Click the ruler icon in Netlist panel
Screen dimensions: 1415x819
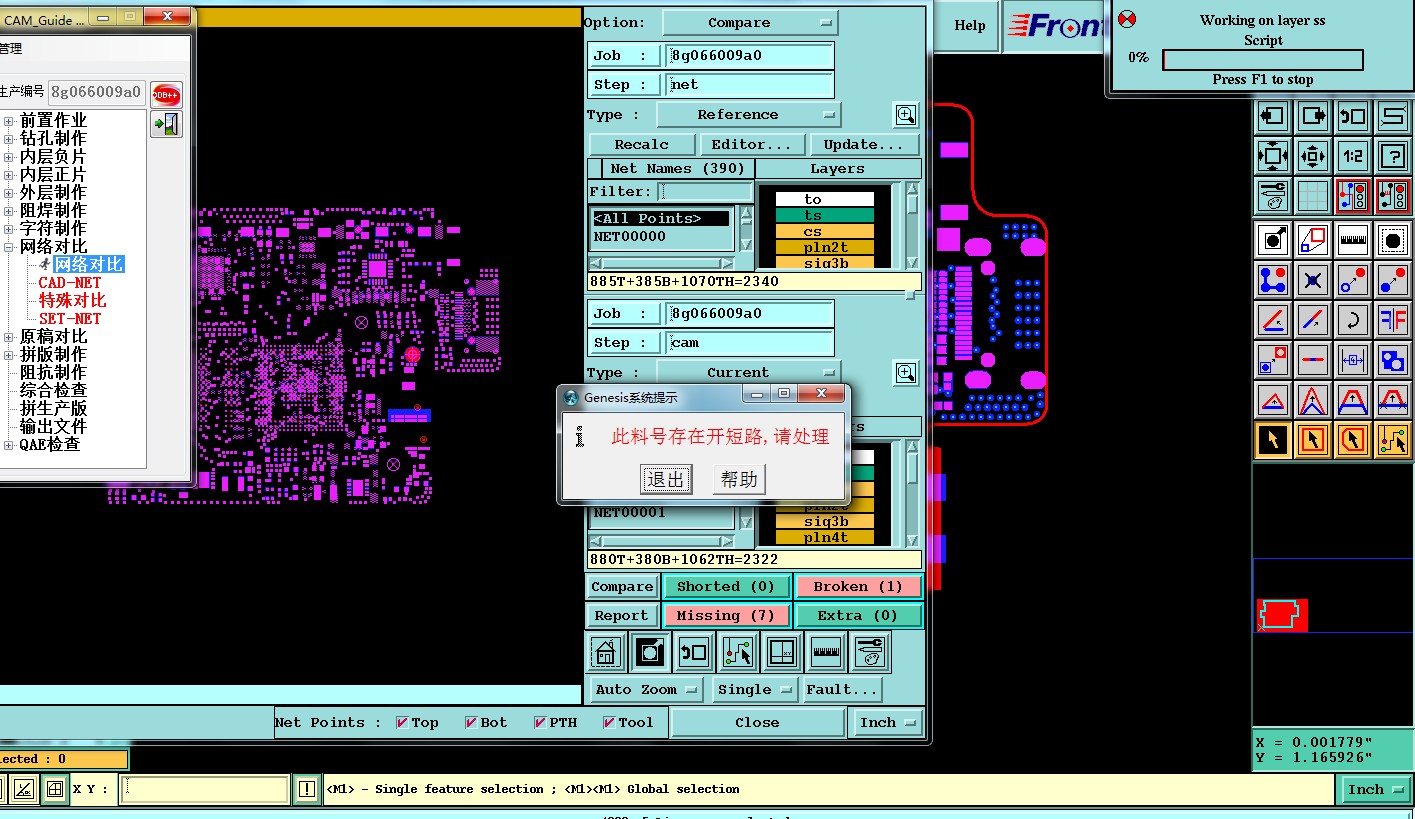click(826, 653)
